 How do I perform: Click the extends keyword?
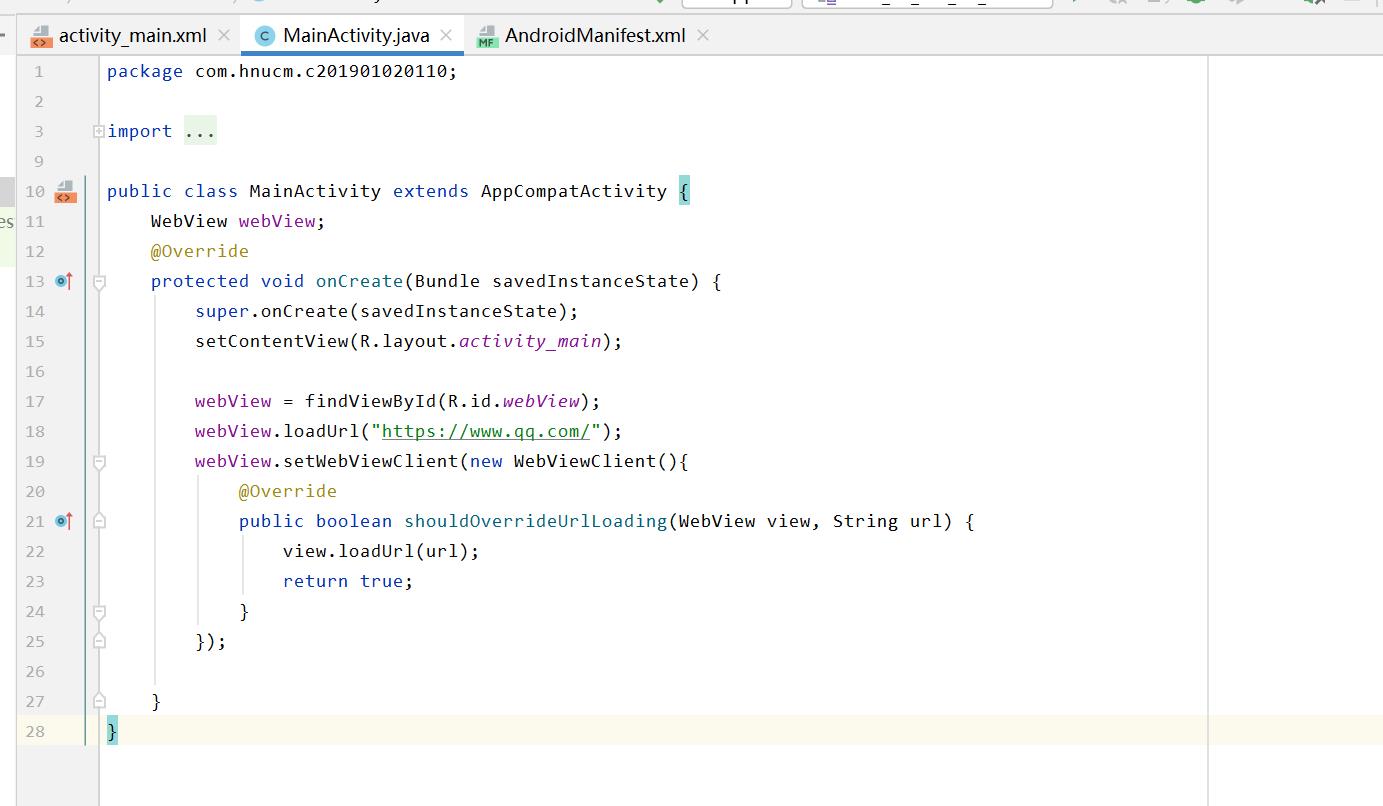(431, 191)
